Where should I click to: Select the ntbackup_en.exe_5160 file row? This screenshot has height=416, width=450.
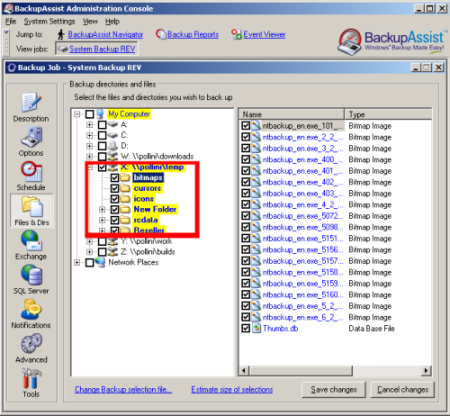pyautogui.click(x=335, y=295)
